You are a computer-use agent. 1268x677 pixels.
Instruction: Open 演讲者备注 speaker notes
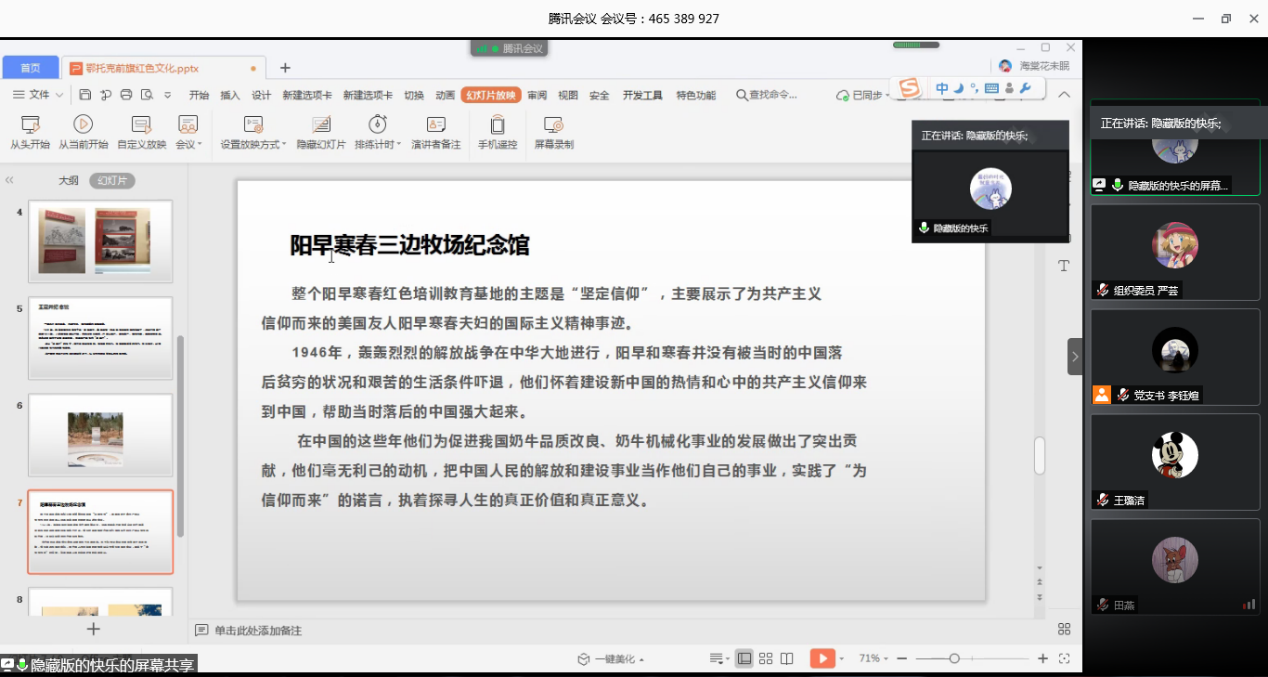pyautogui.click(x=436, y=125)
